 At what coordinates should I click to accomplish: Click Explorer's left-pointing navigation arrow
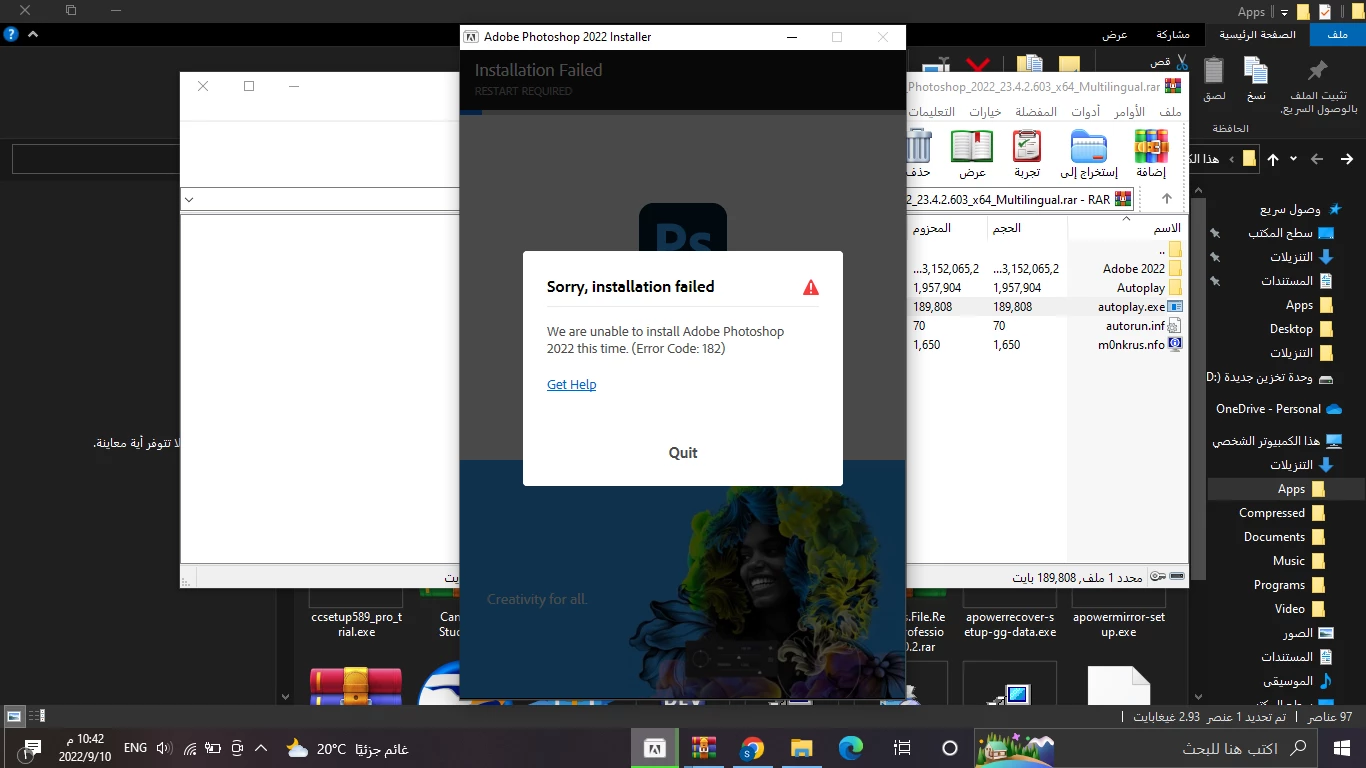tap(1318, 159)
